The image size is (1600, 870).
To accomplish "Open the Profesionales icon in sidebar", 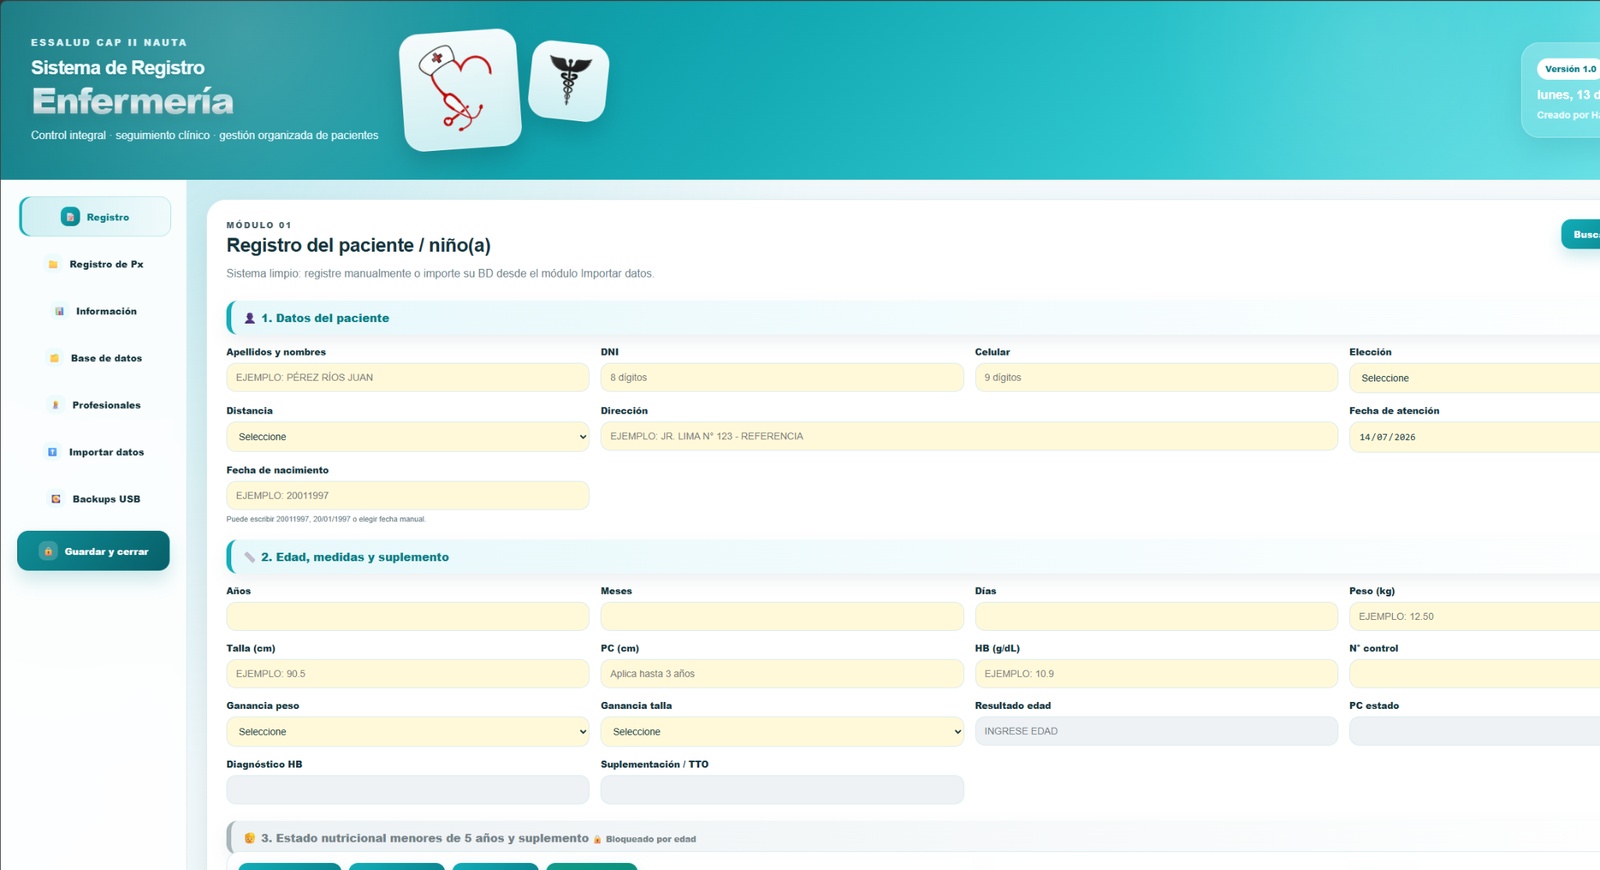I will tap(55, 405).
